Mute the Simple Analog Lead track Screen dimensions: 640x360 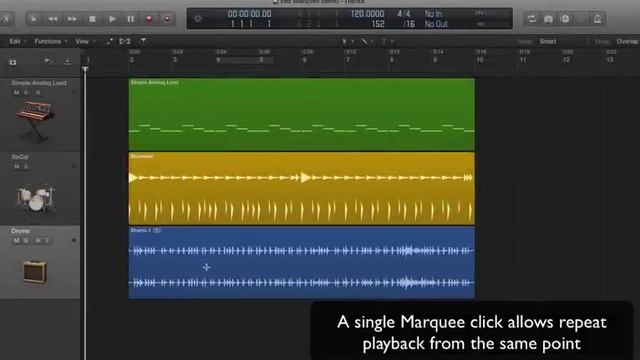point(16,93)
